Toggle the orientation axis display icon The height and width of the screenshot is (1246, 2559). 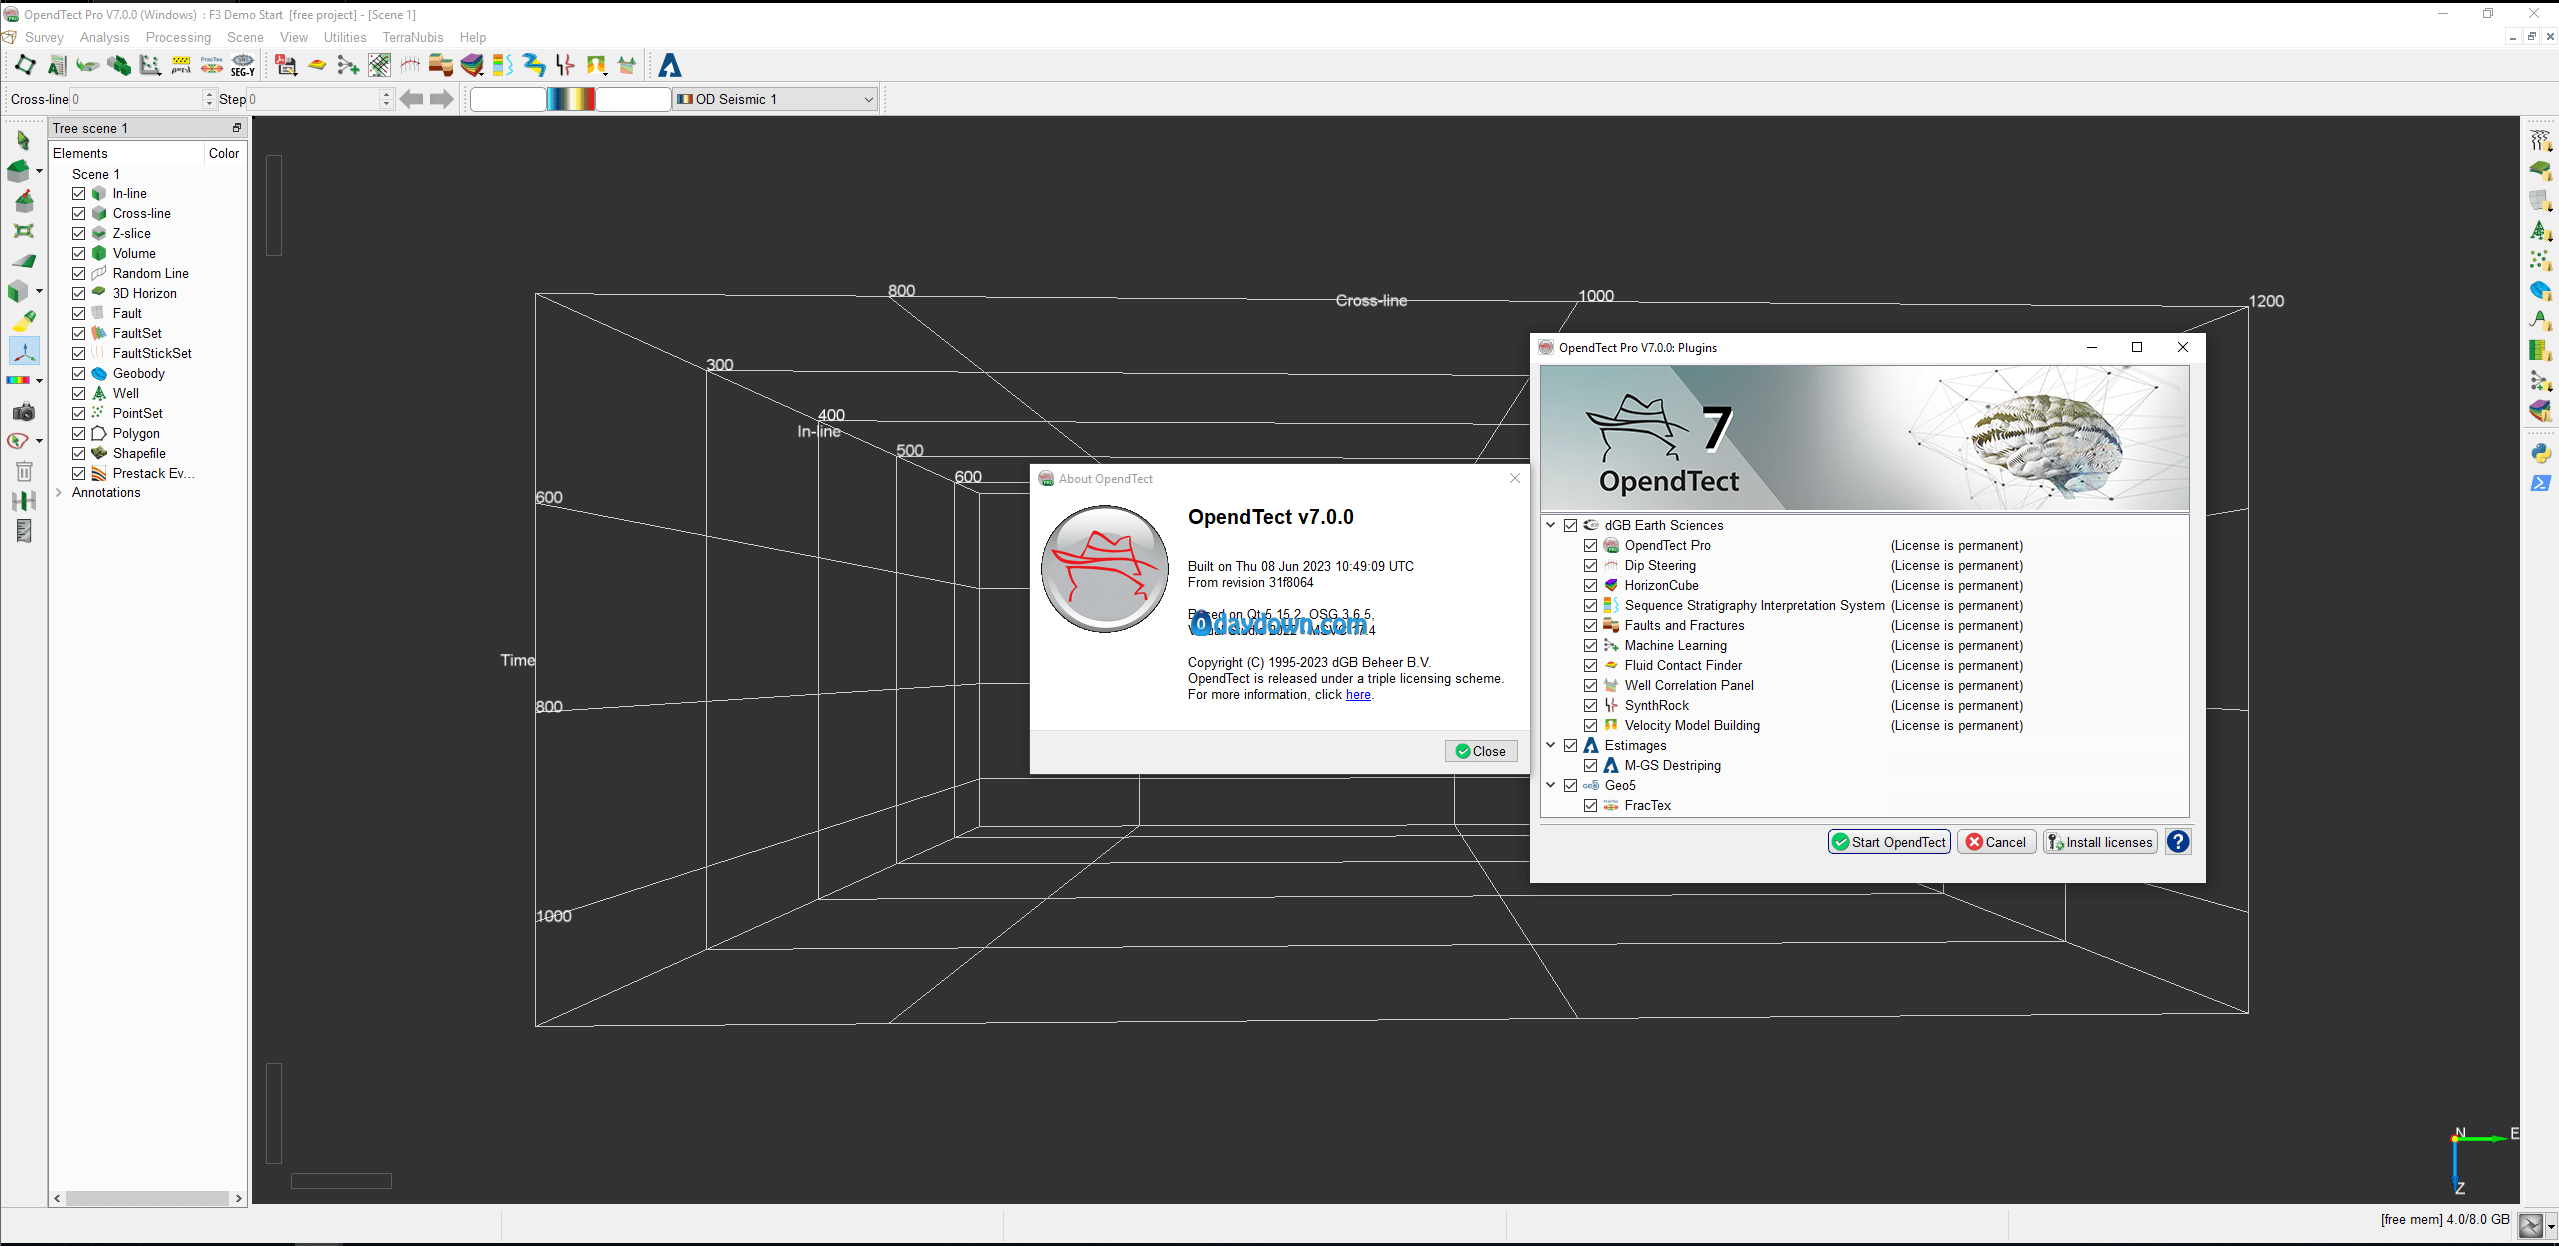coord(24,351)
